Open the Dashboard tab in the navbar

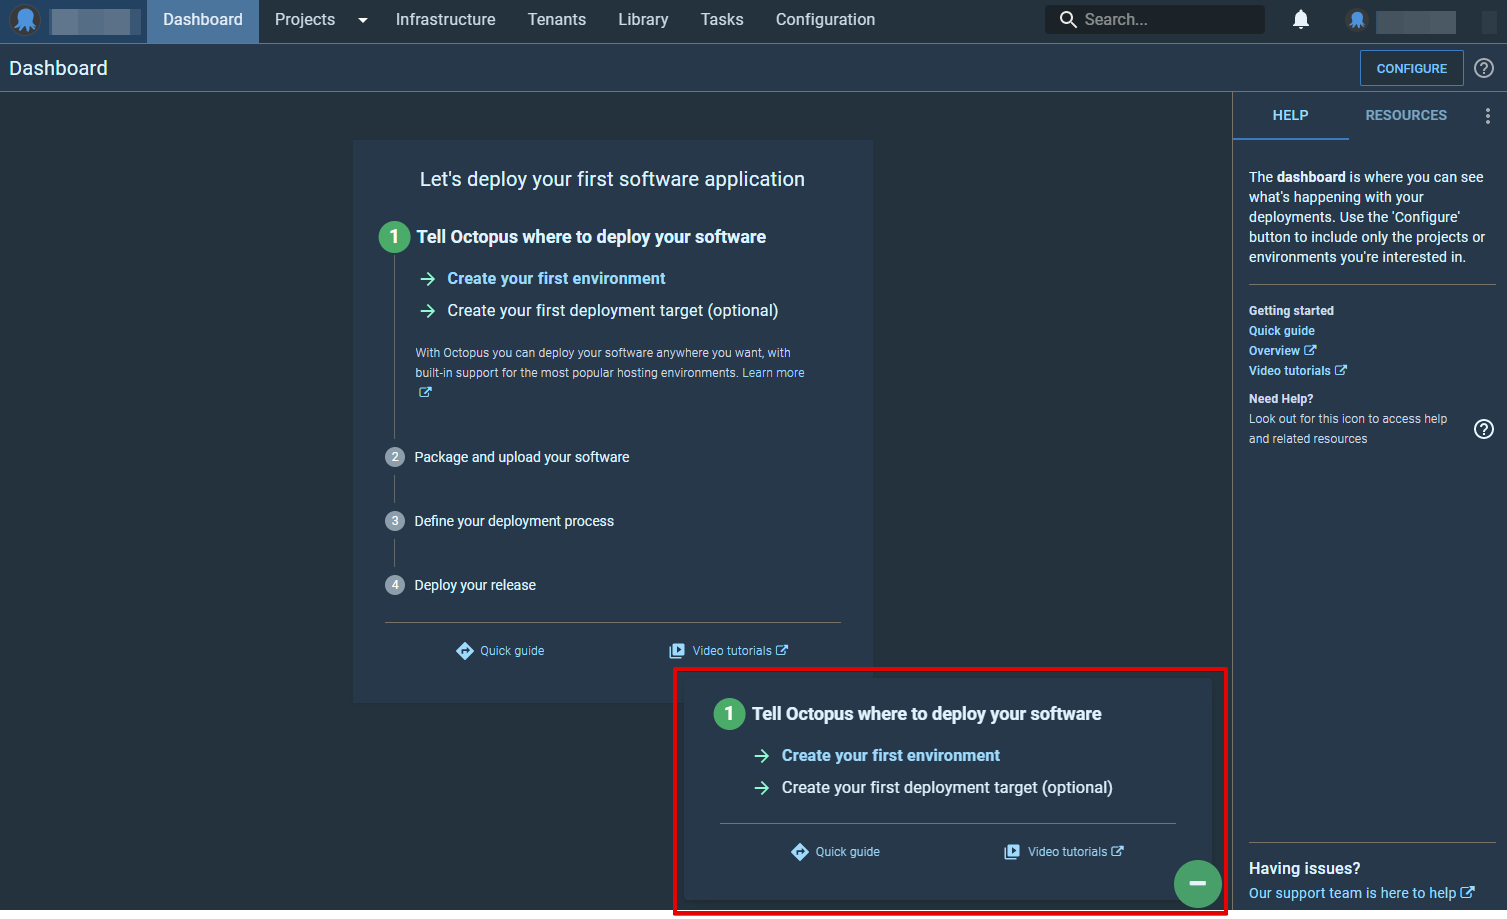tap(203, 20)
